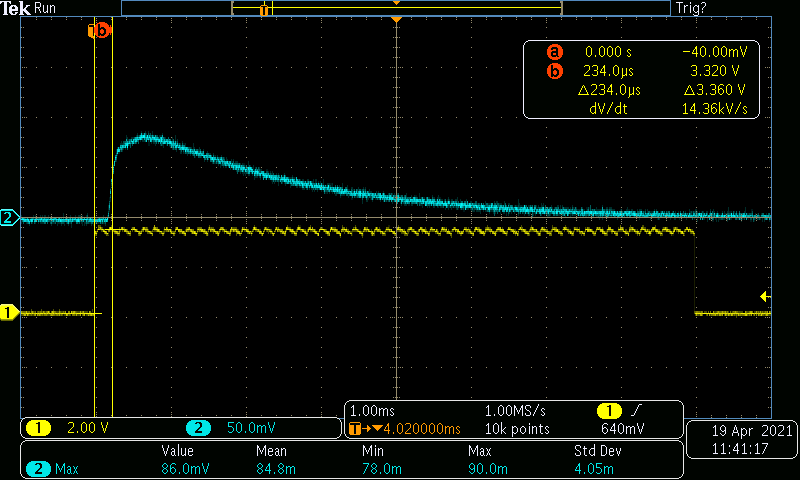The image size is (800, 480).
Task: Click the Value column header
Action: point(178,451)
